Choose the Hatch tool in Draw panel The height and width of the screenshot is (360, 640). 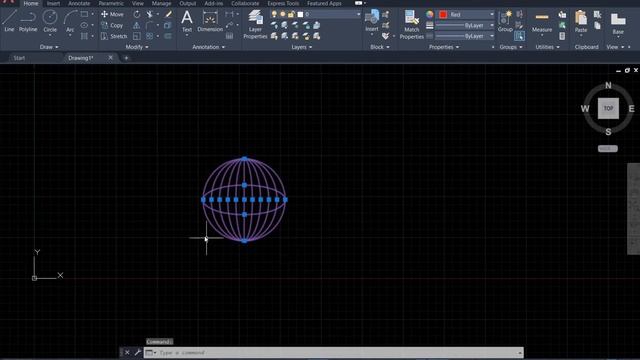84,36
